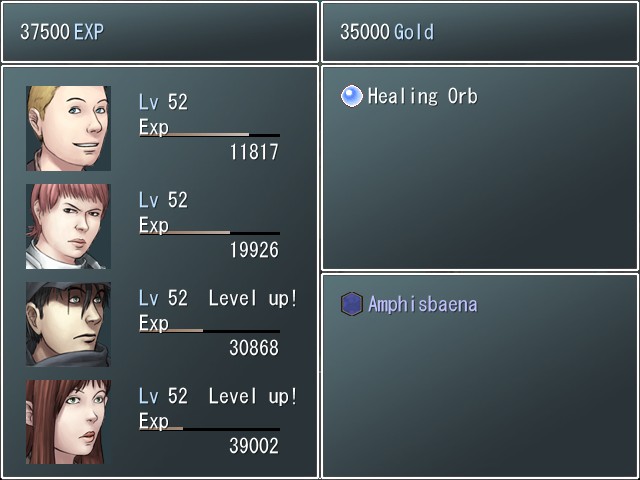The image size is (640, 480).
Task: Click the first Level up! text
Action: click(253, 298)
